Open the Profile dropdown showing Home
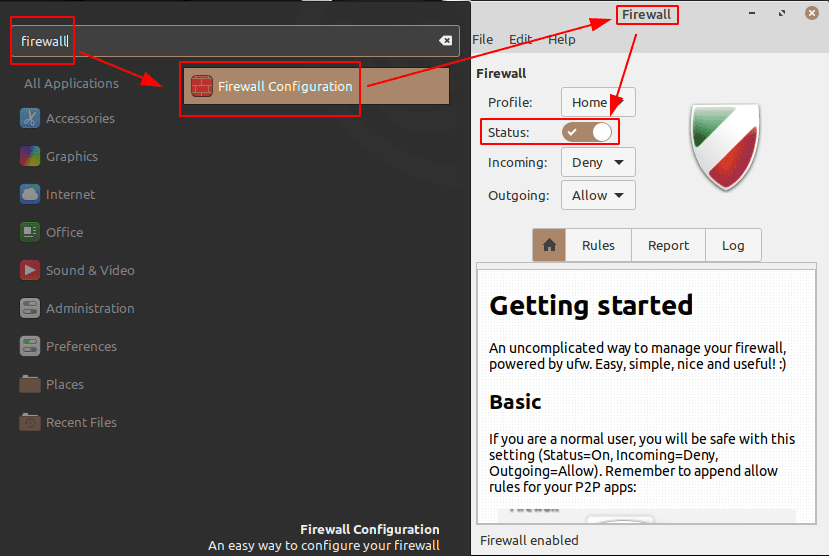The image size is (829, 556). click(598, 102)
